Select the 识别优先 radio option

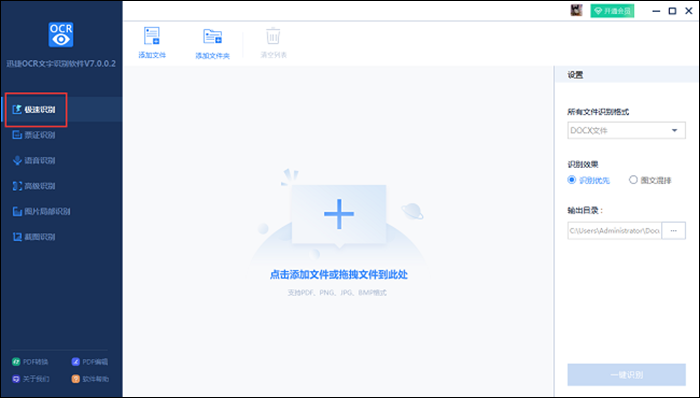click(x=588, y=180)
